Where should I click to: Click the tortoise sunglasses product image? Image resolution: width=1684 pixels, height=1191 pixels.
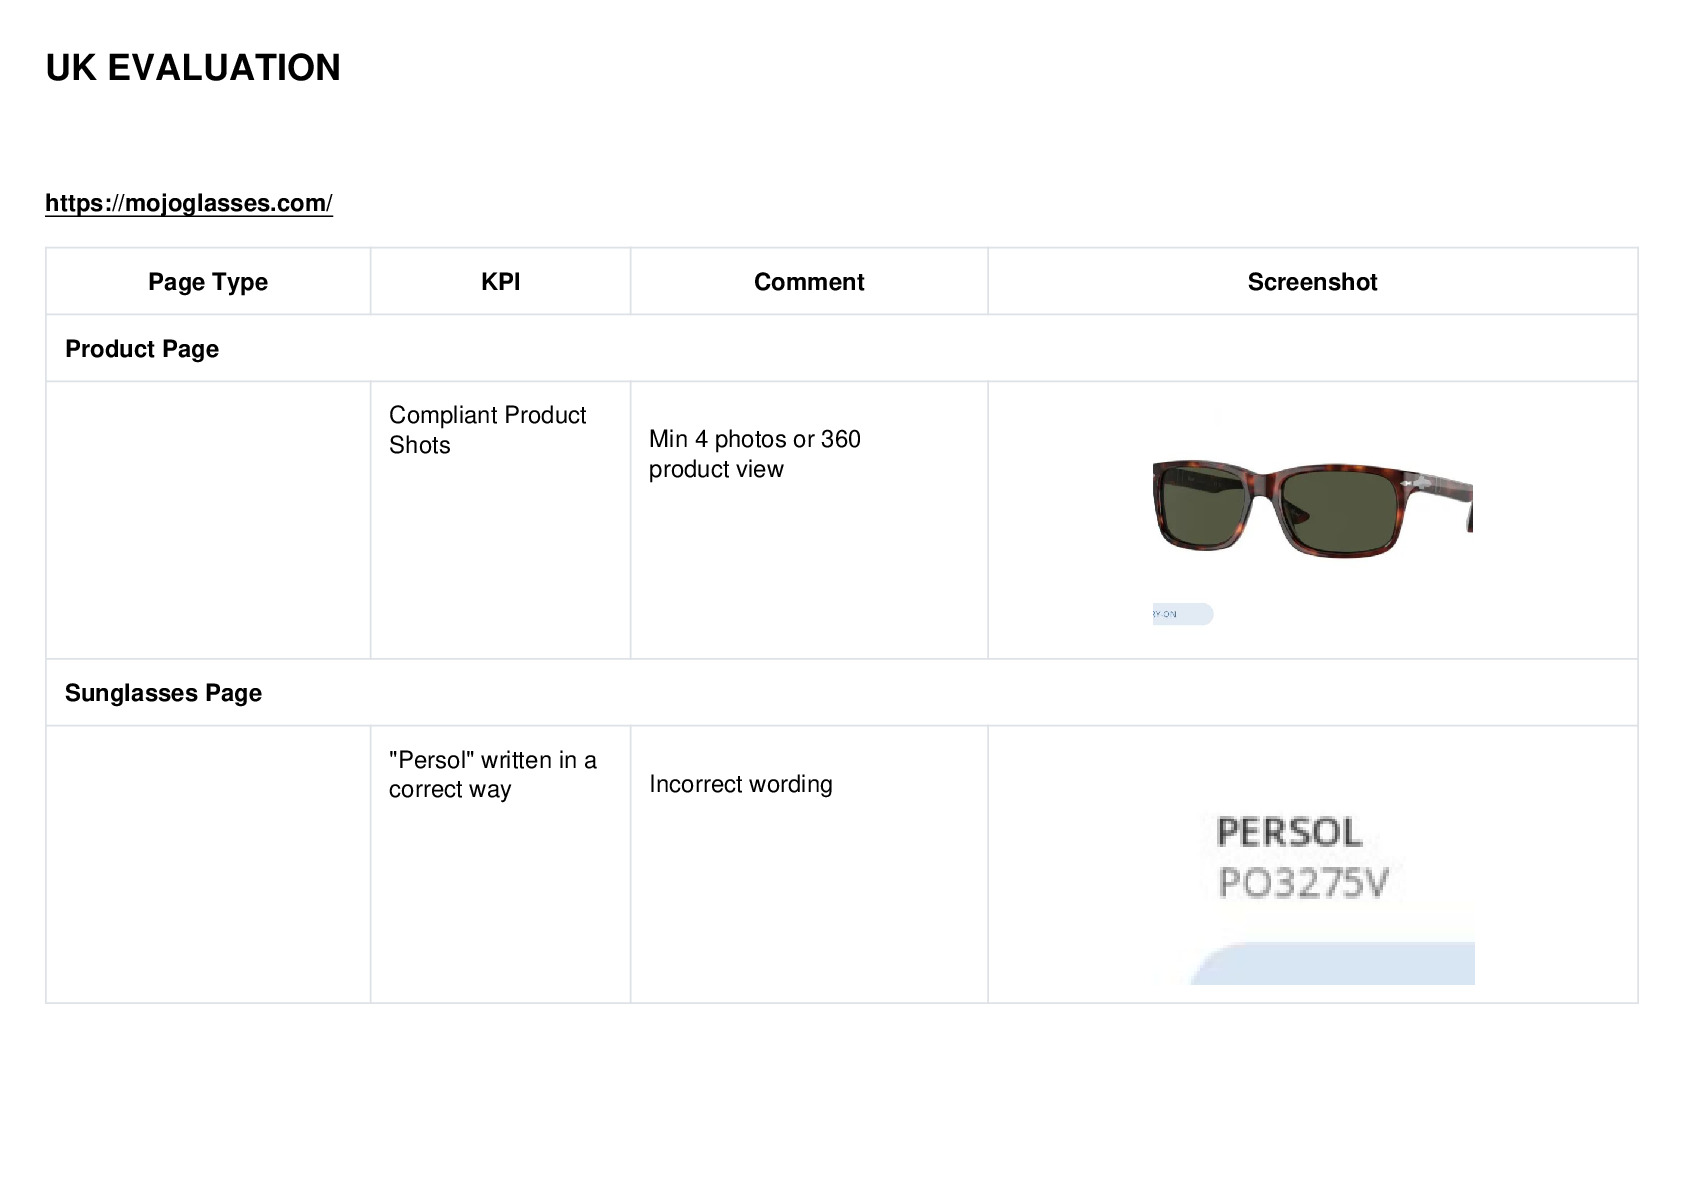[1312, 508]
